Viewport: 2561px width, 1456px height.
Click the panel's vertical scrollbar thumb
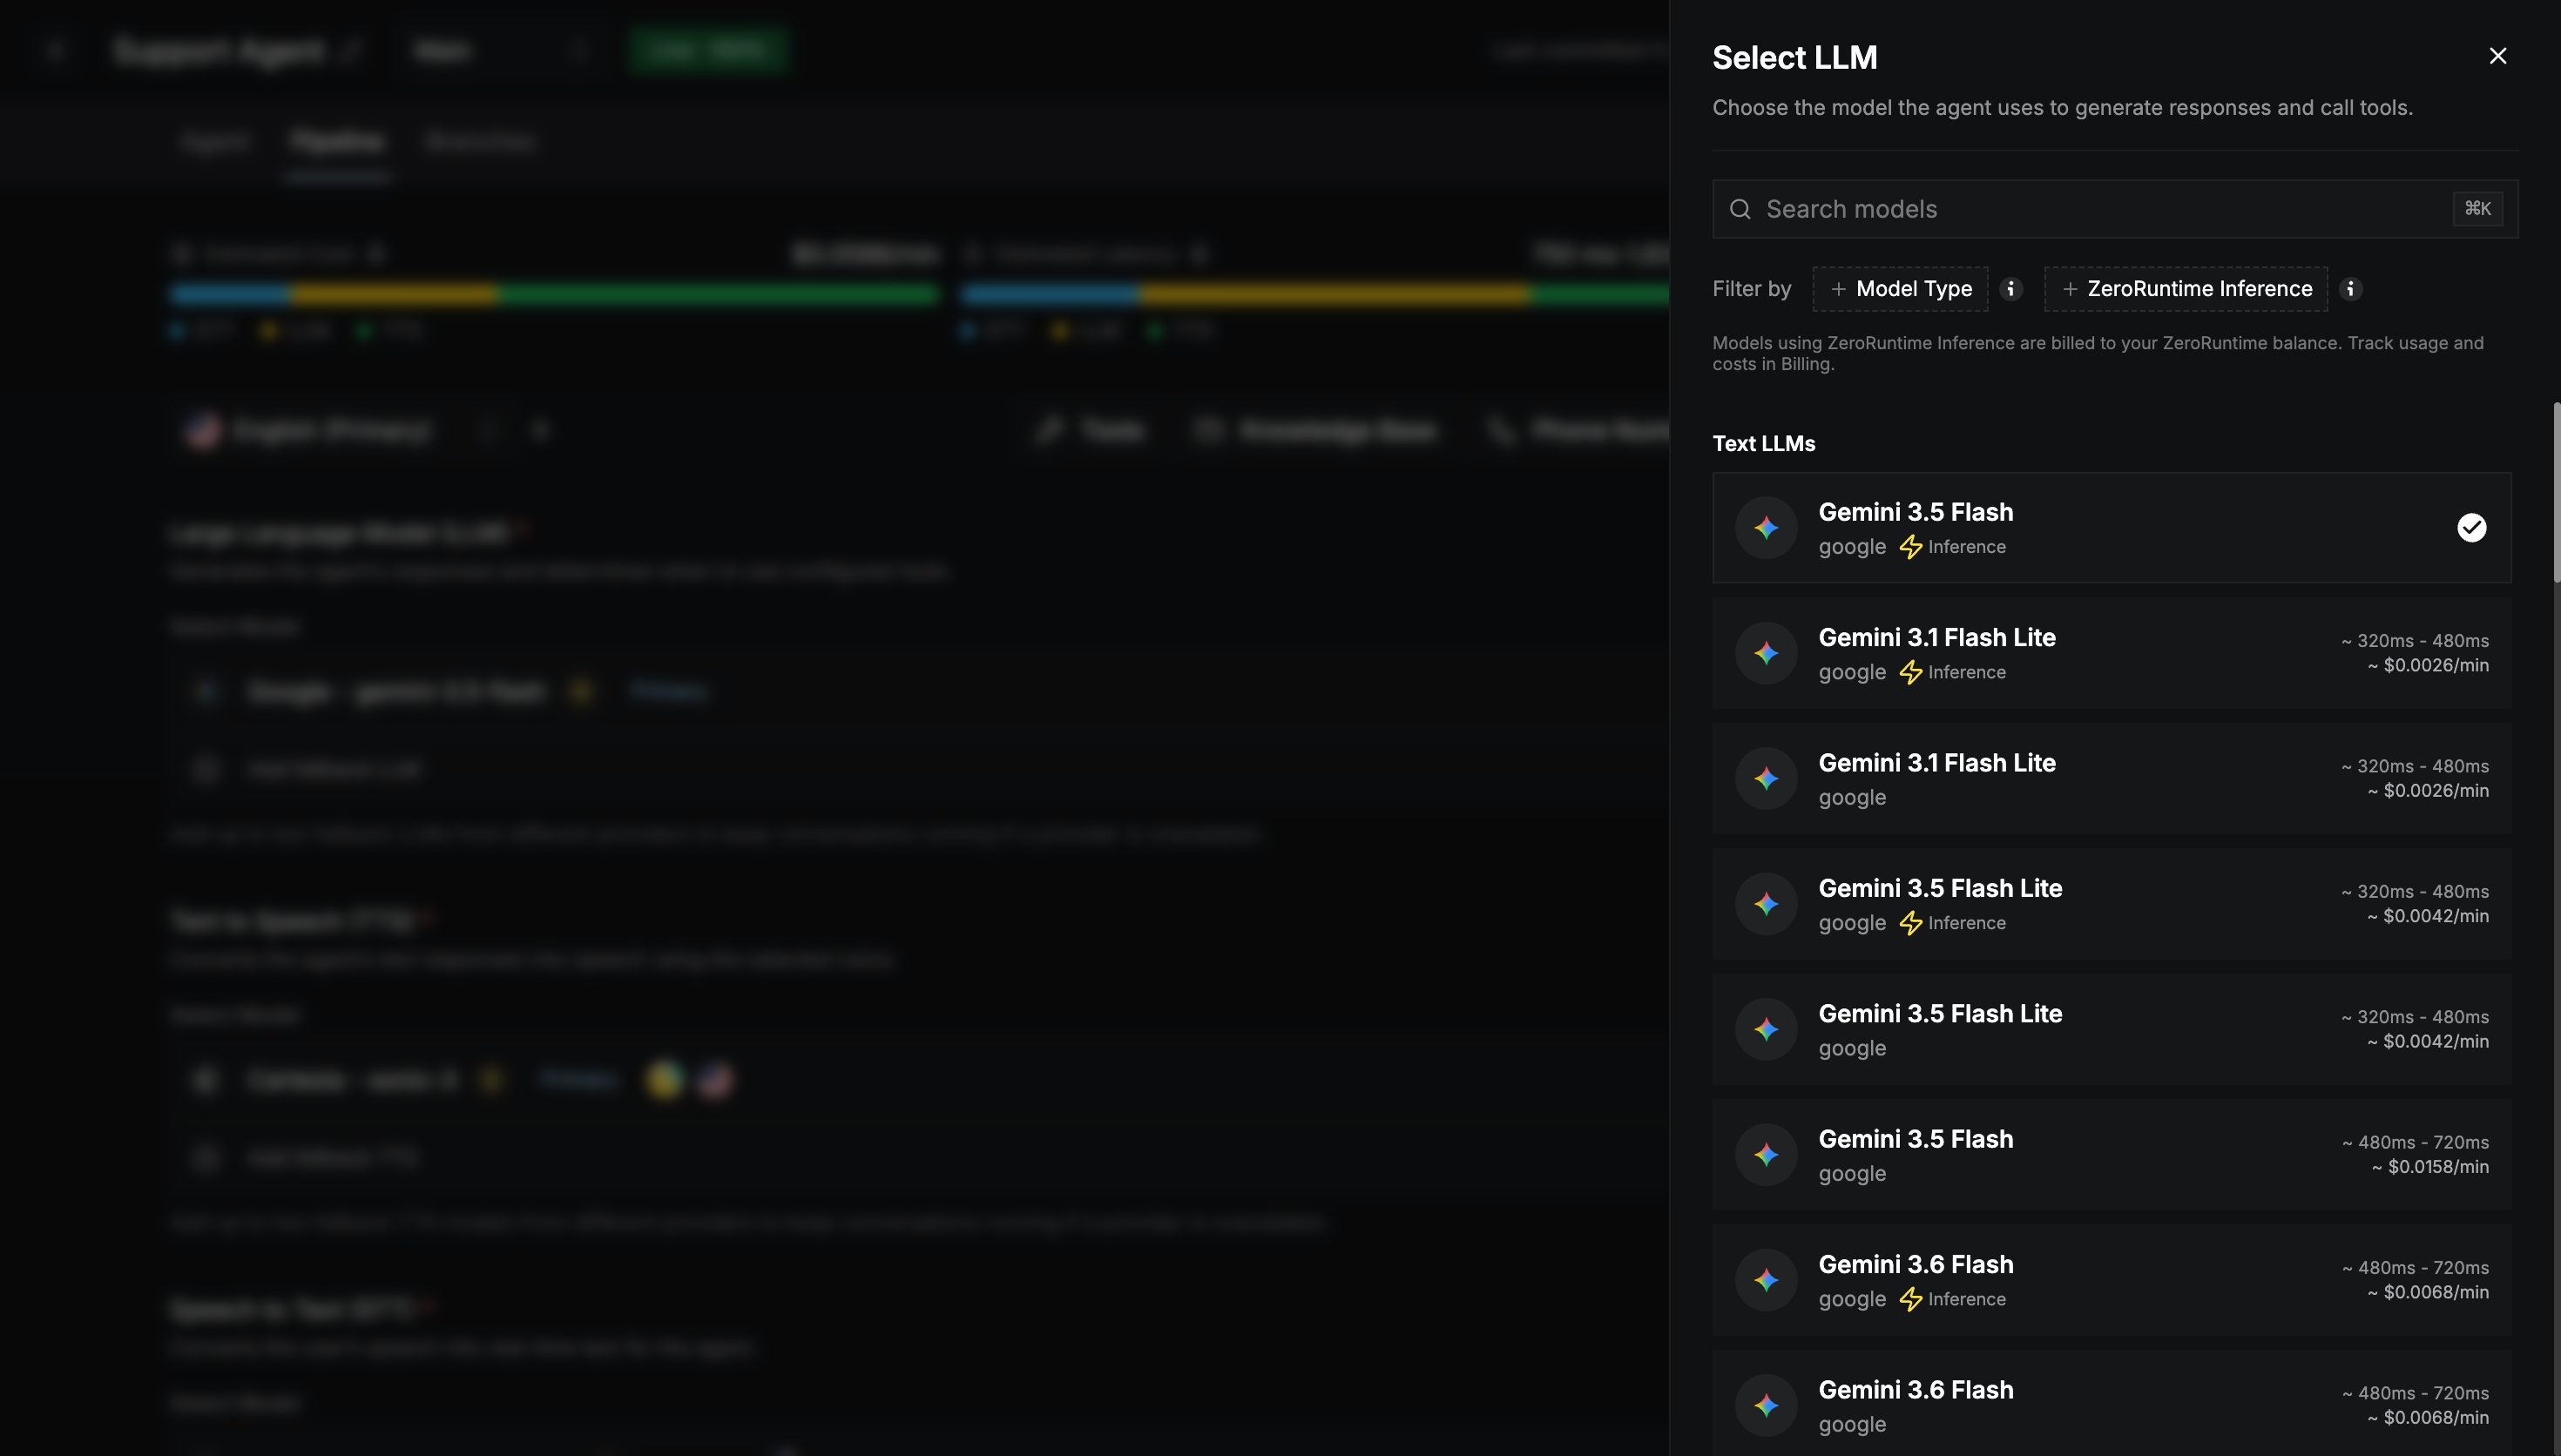(2555, 491)
